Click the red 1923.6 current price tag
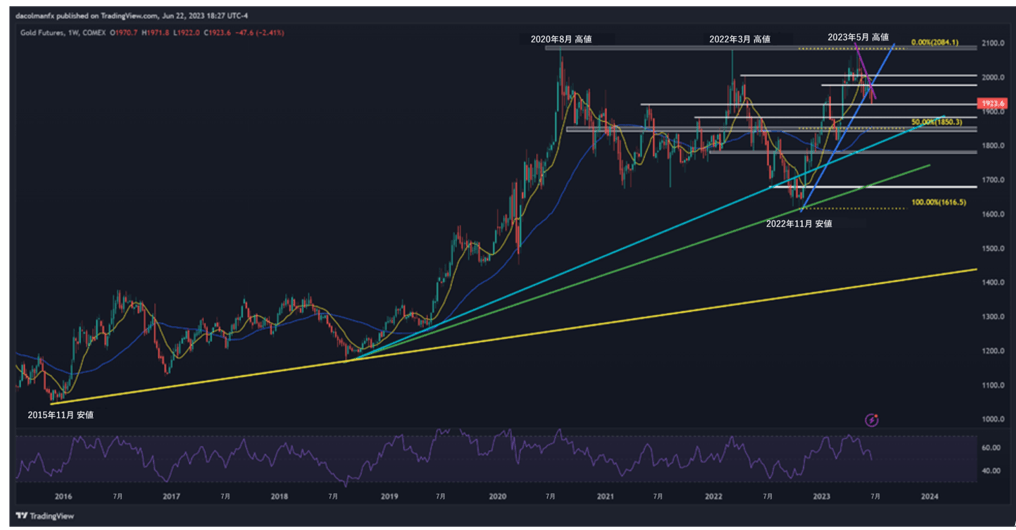Image resolution: width=1016 pixels, height=530 pixels. coord(992,104)
